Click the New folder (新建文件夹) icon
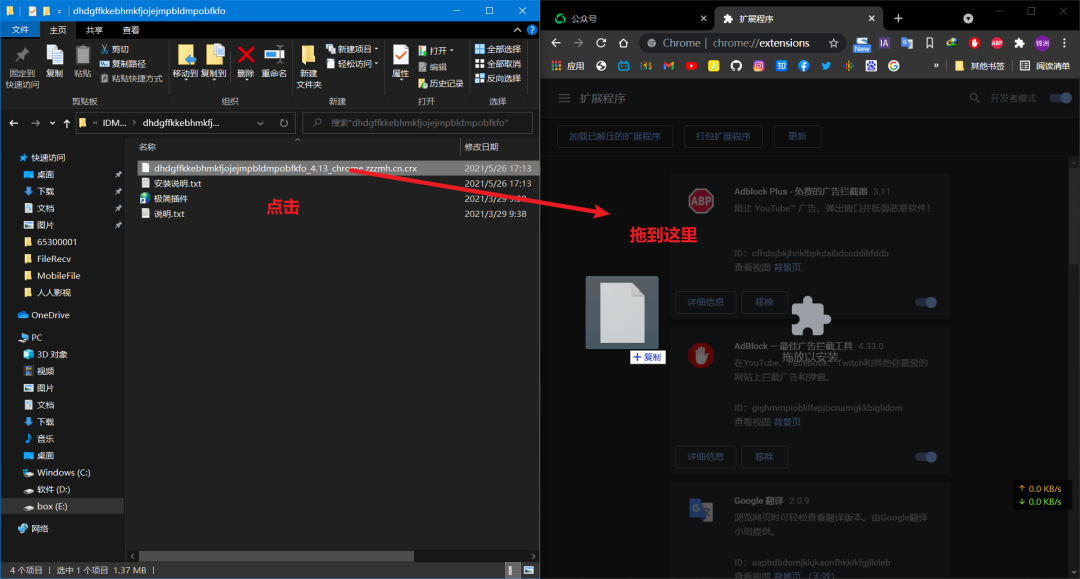The height and width of the screenshot is (579, 1080). coord(309,55)
